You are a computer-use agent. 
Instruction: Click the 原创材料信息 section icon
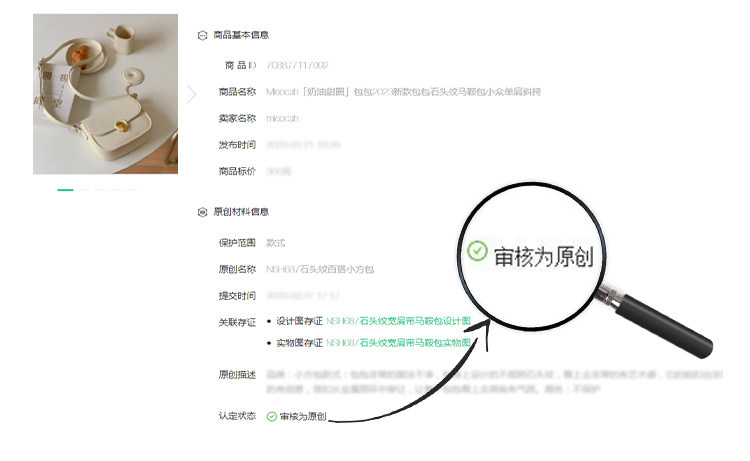(x=202, y=212)
